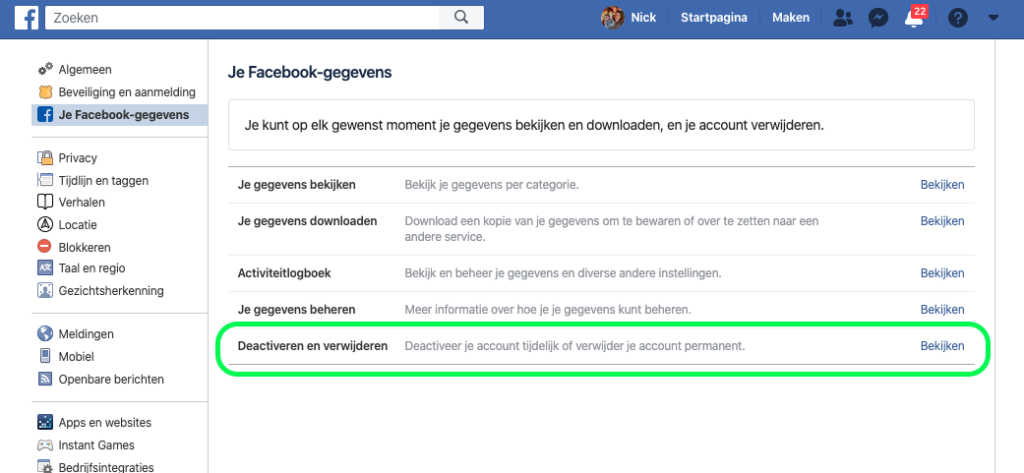Click the Je Facebook-gegevens sidebar icon
The height and width of the screenshot is (473, 1024).
coord(45,115)
